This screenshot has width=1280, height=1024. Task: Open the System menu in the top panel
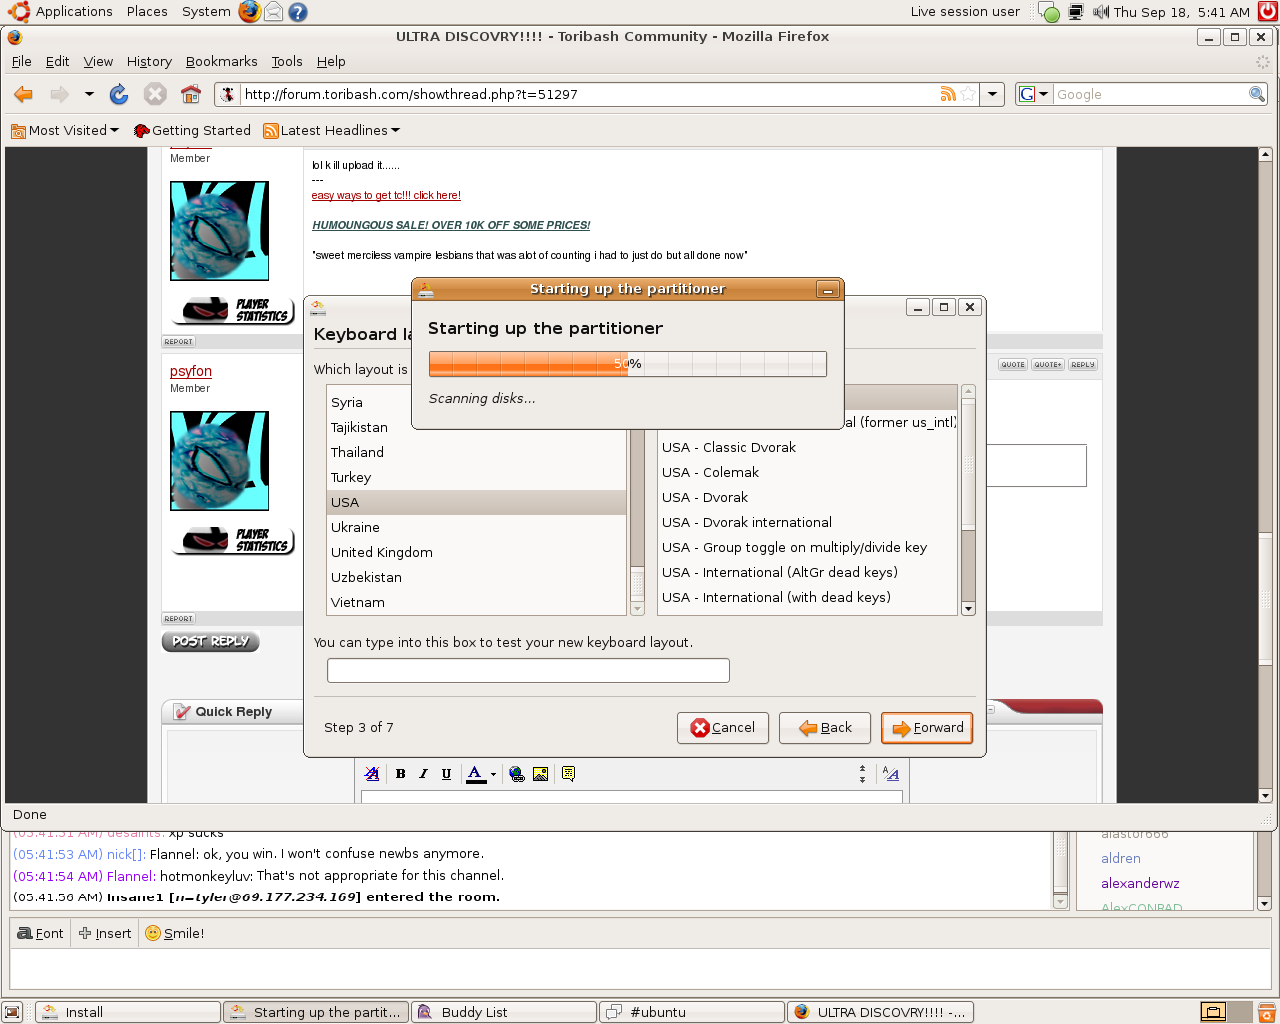tap(206, 12)
